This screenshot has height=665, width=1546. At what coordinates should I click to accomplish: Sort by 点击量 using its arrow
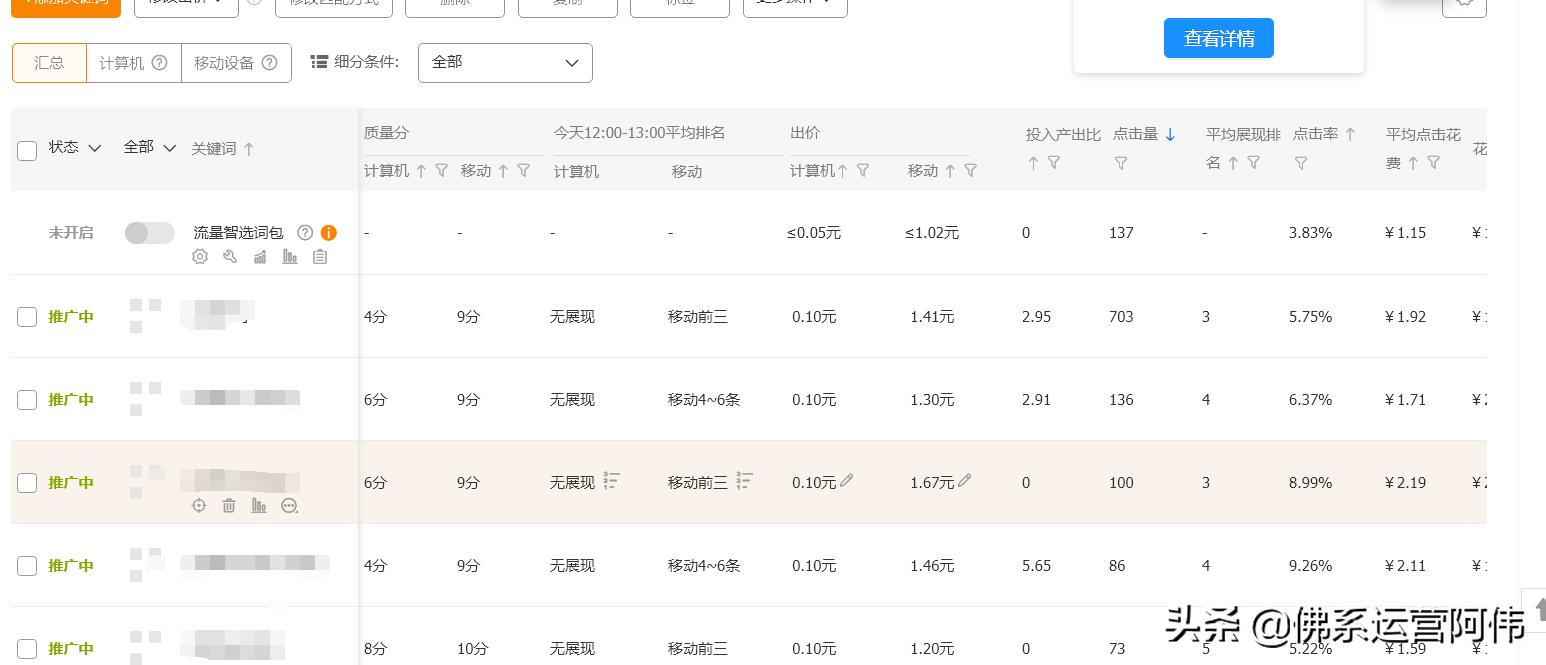pyautogui.click(x=1170, y=134)
